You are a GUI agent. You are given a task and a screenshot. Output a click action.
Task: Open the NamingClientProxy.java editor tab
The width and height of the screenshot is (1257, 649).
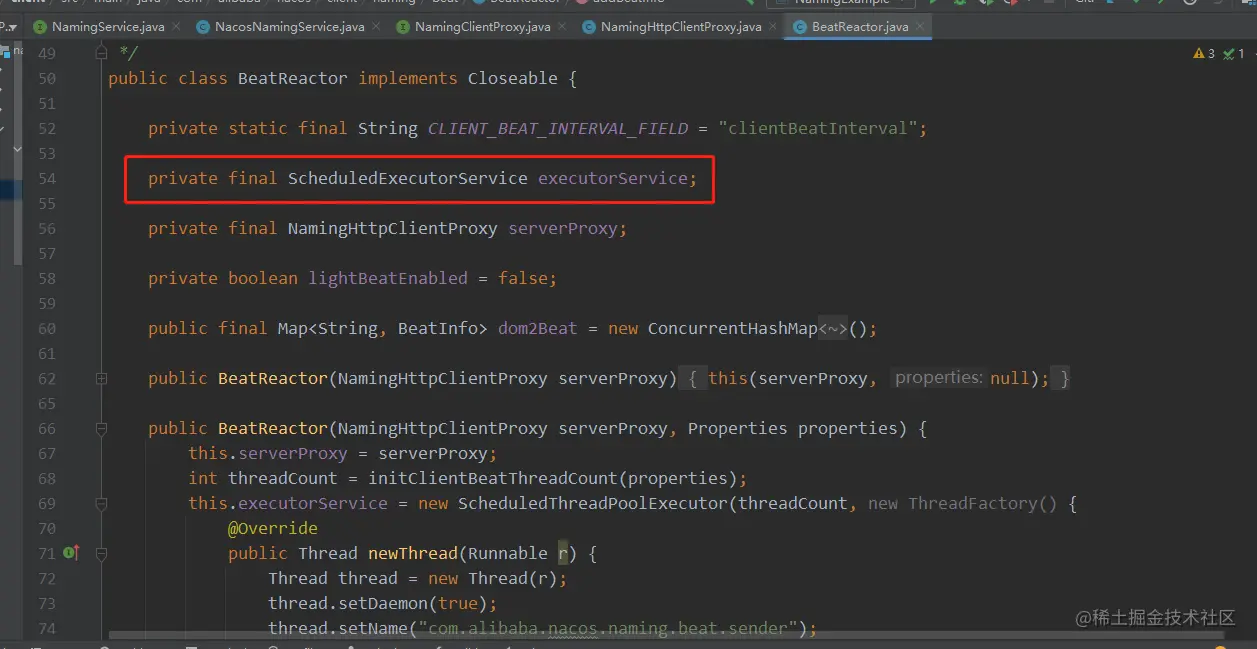pos(482,27)
